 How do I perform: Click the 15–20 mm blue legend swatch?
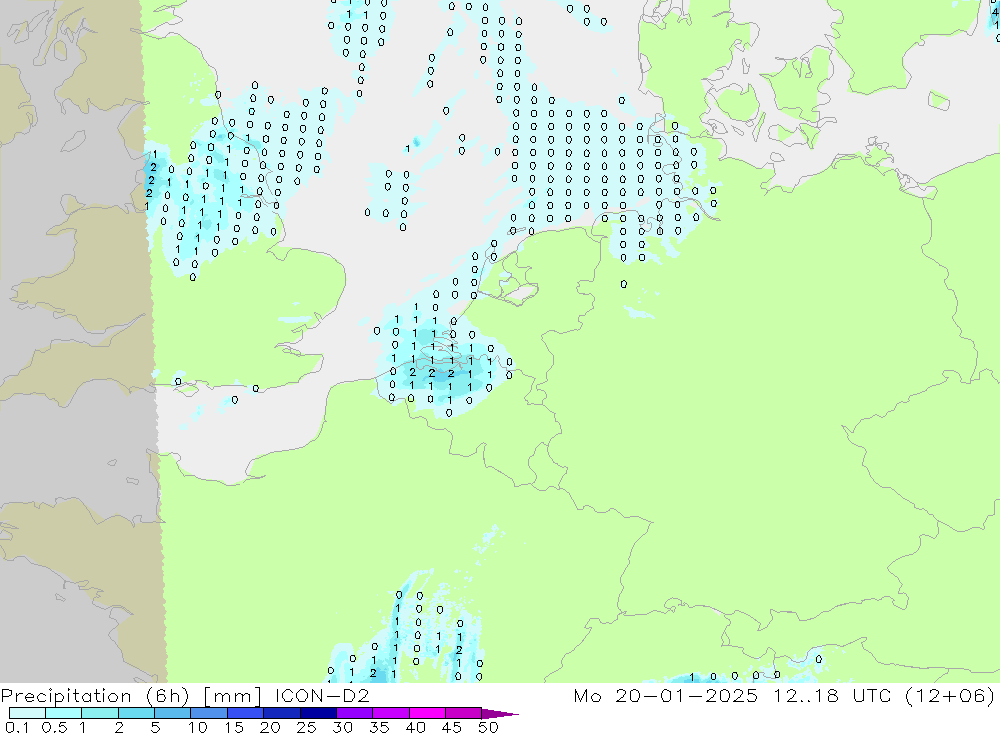click(246, 713)
